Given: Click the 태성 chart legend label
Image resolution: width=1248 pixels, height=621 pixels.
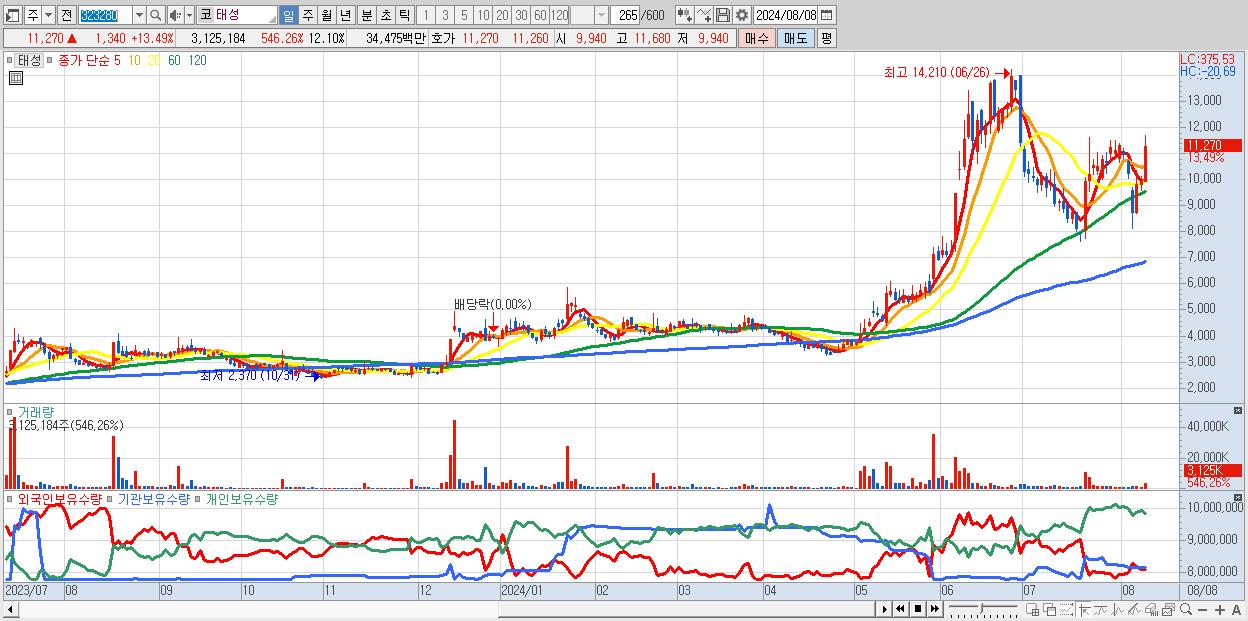Looking at the screenshot, I should (x=29, y=60).
